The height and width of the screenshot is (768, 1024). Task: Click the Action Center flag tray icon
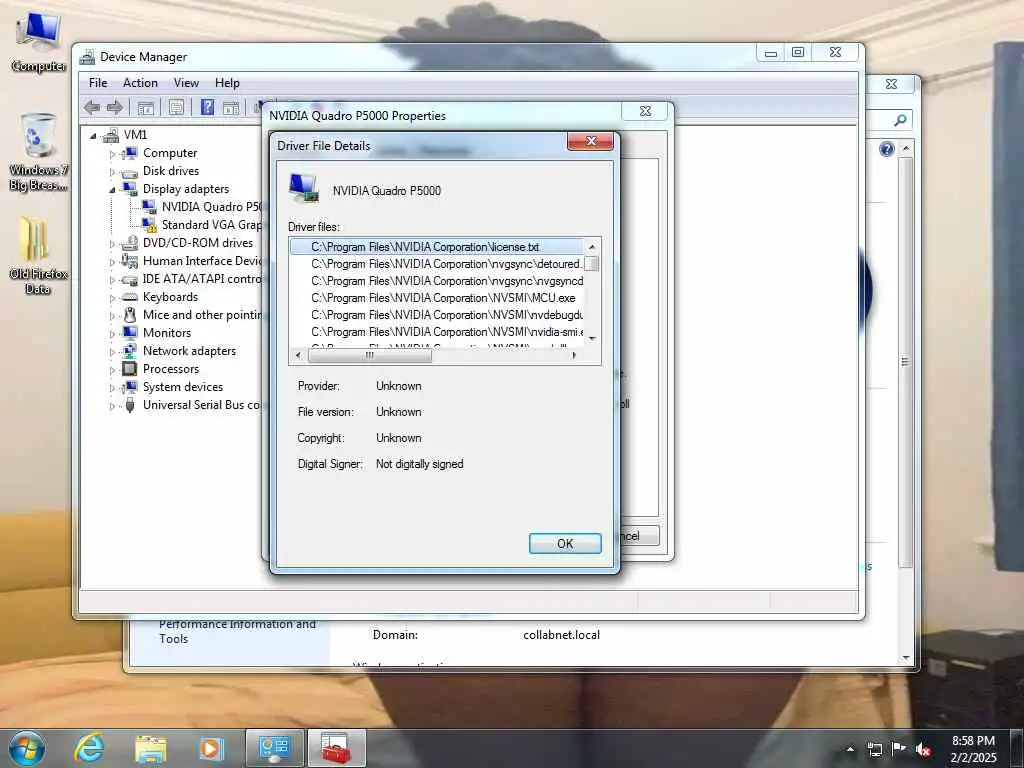click(x=899, y=748)
